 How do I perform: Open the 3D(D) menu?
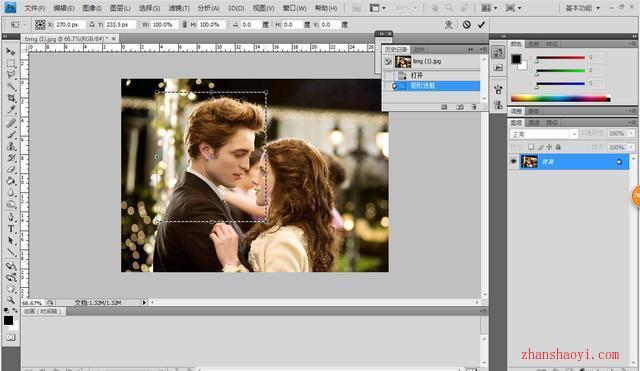click(x=236, y=8)
